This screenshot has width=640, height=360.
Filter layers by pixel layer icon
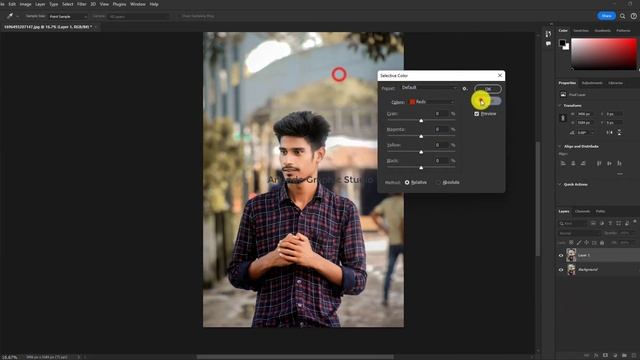pos(593,223)
